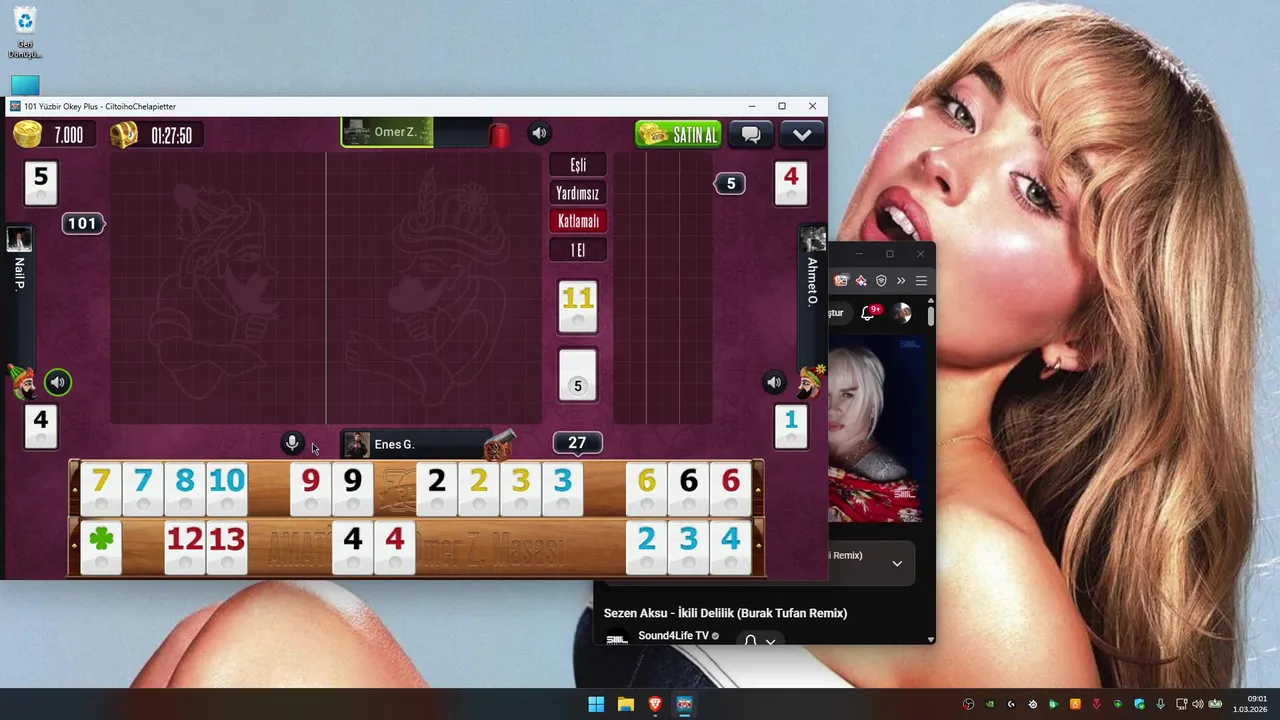The width and height of the screenshot is (1280, 720).
Task: Expand the game menu chevron at top right
Action: (802, 134)
